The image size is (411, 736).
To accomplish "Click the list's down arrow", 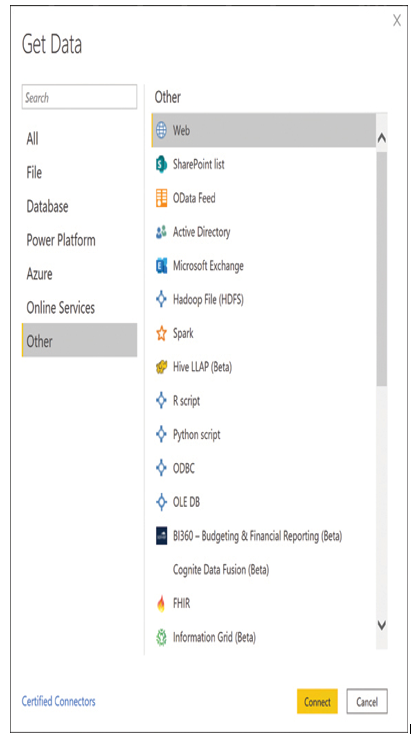I will tap(381, 625).
